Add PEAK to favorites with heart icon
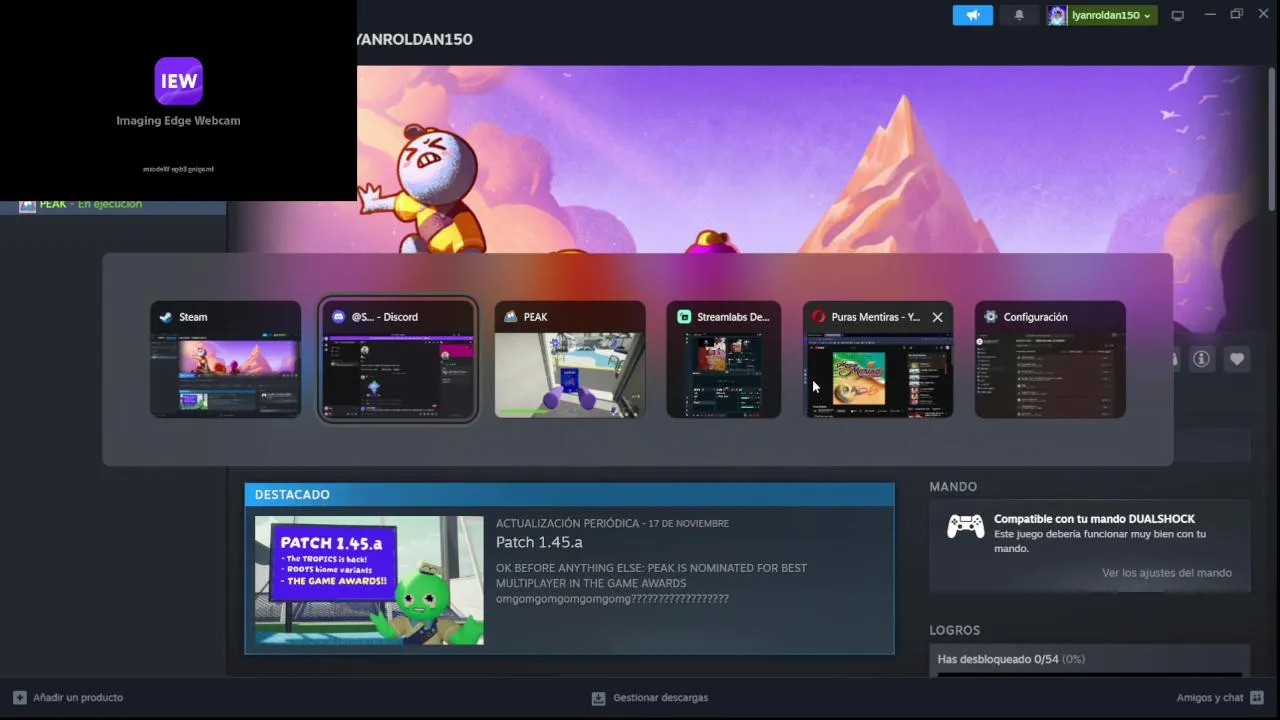Screen dimensions: 1280x720 coord(1237,359)
